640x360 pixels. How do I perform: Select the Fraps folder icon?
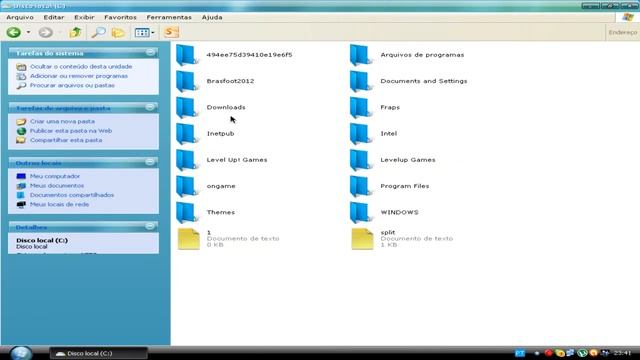361,107
